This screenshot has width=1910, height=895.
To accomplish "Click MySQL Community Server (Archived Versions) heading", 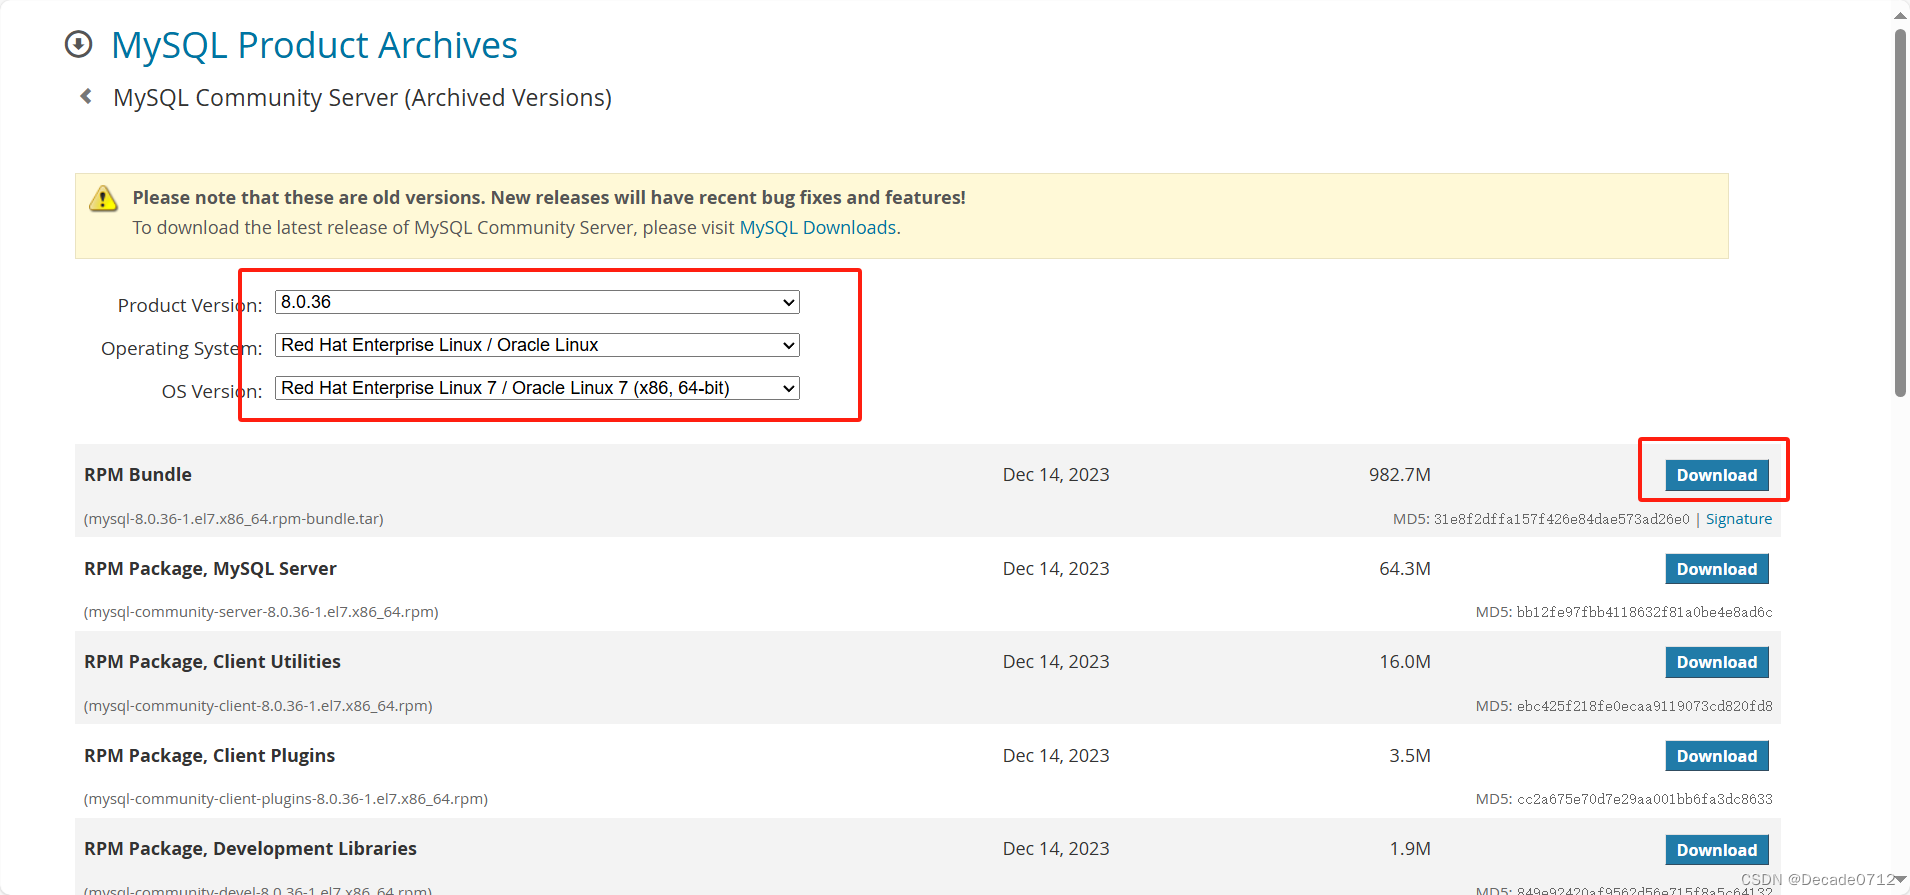I will pos(362,98).
